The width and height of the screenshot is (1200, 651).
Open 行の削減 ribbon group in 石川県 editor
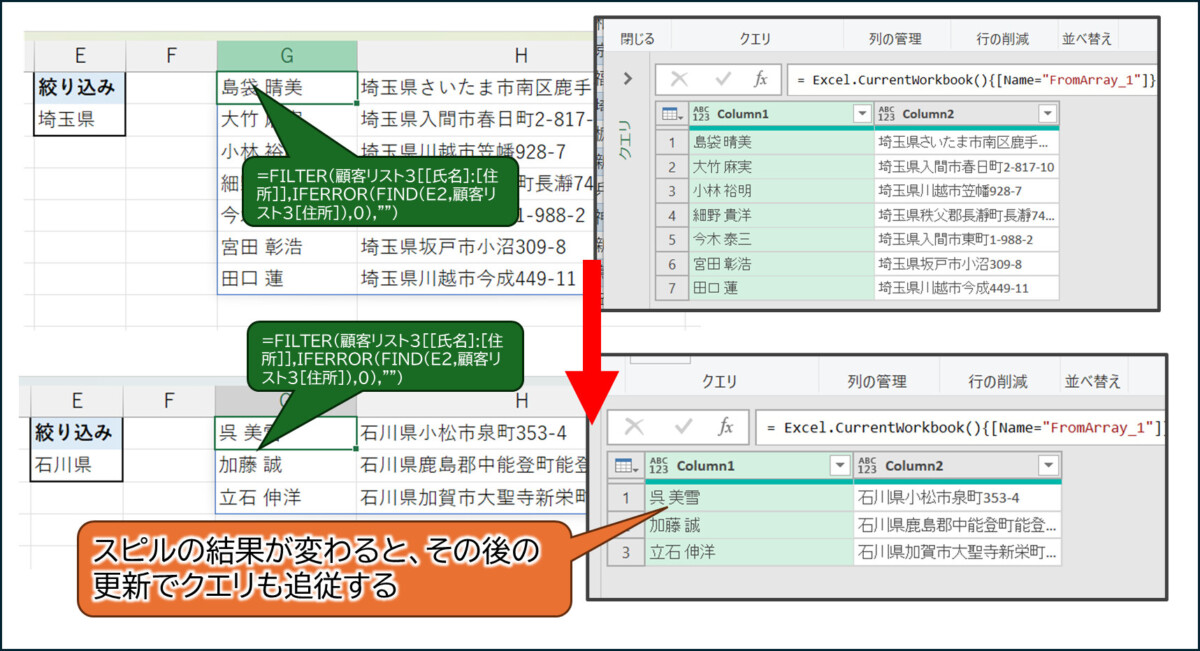point(998,382)
